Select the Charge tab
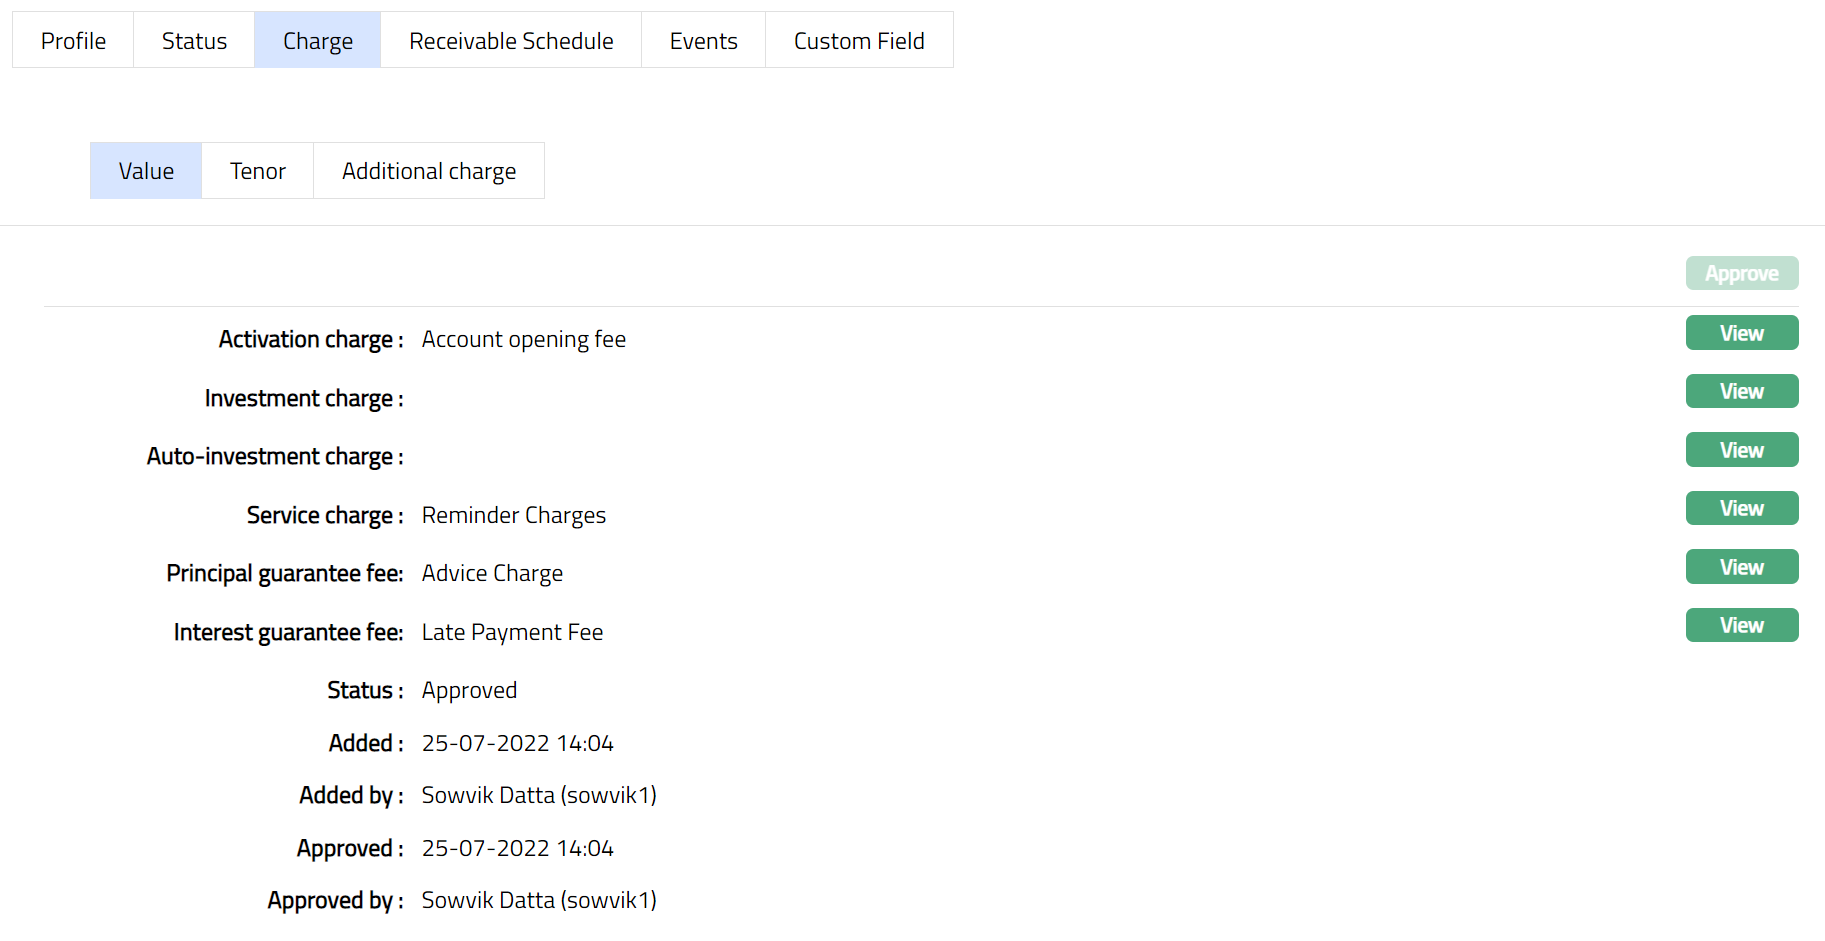This screenshot has height=941, width=1825. [317, 41]
